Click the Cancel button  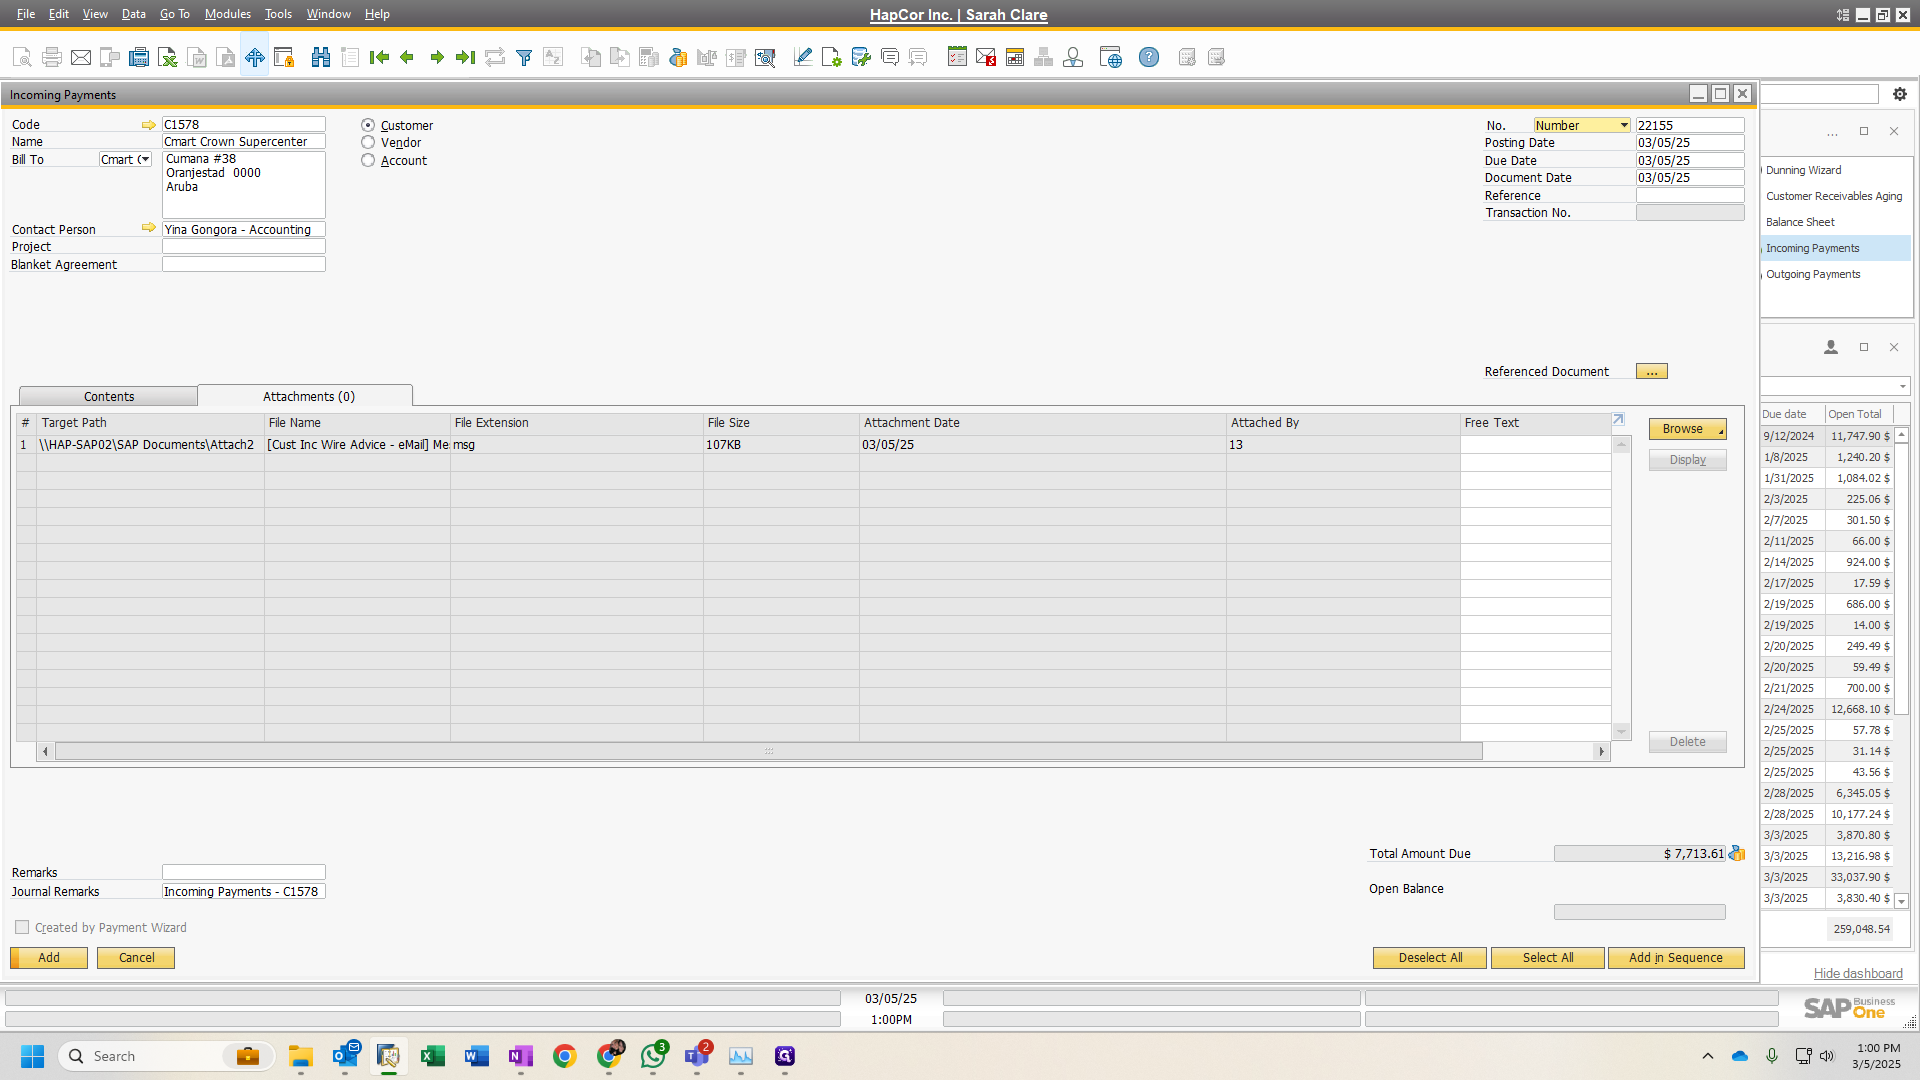coord(136,957)
